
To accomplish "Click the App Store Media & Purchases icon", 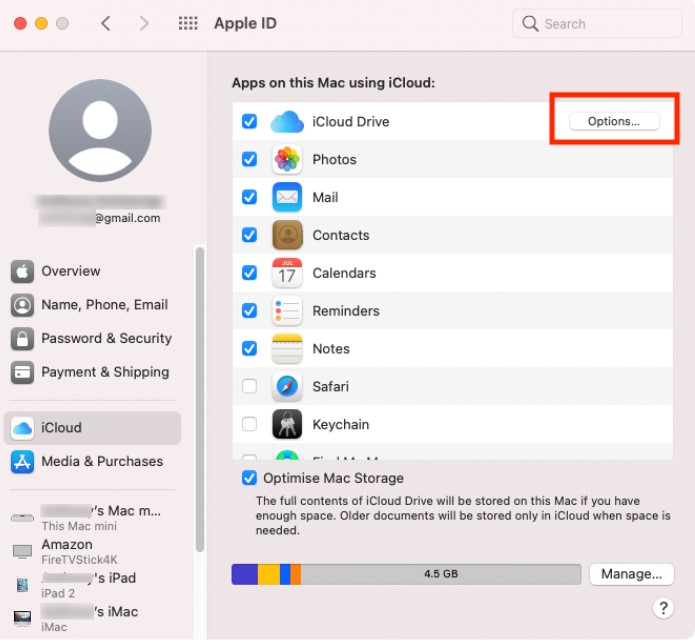I will pyautogui.click(x=22, y=462).
